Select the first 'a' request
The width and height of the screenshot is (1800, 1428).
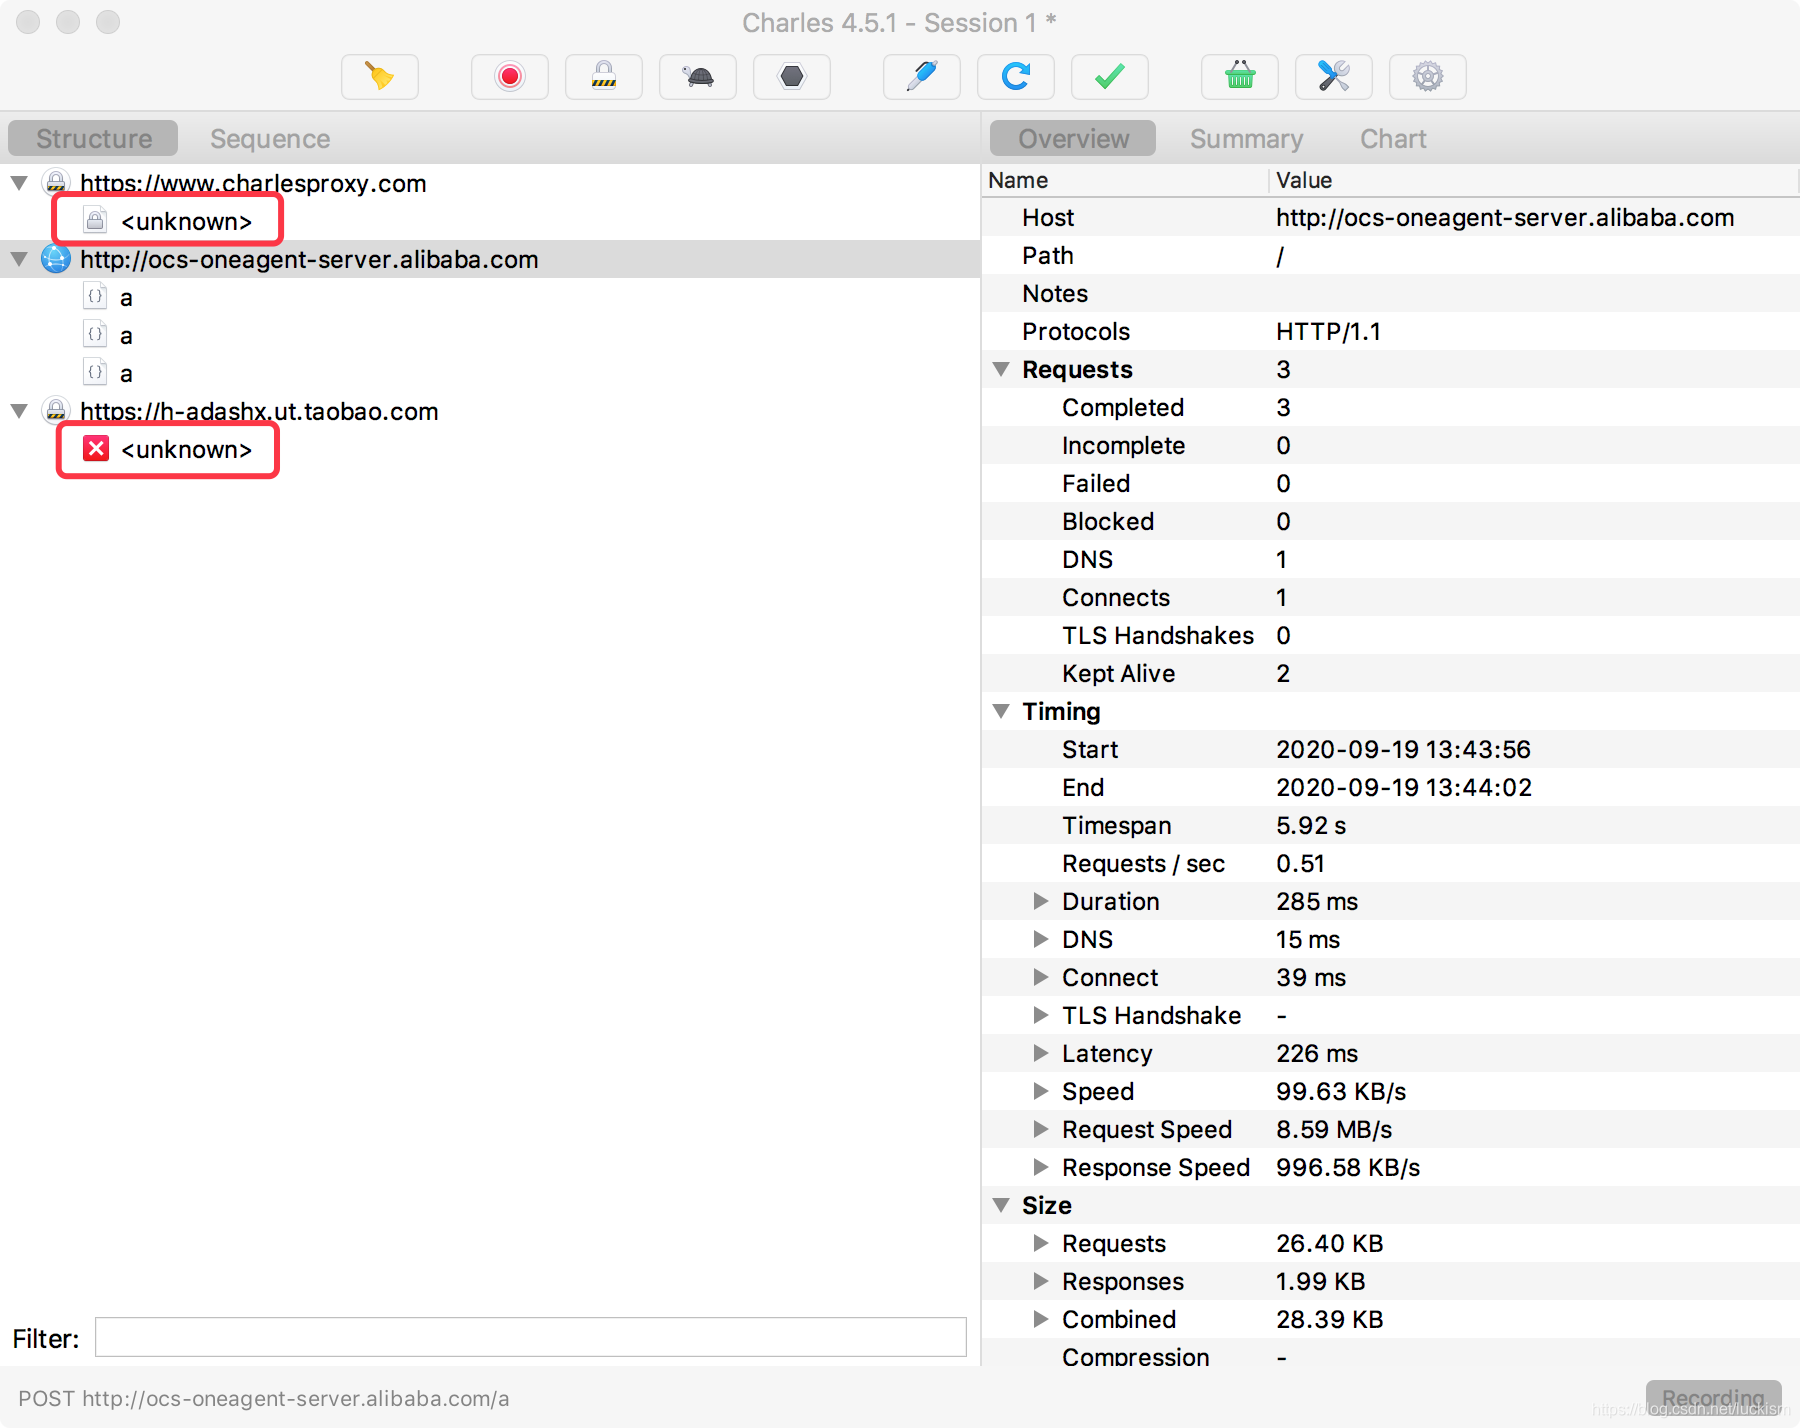tap(126, 297)
